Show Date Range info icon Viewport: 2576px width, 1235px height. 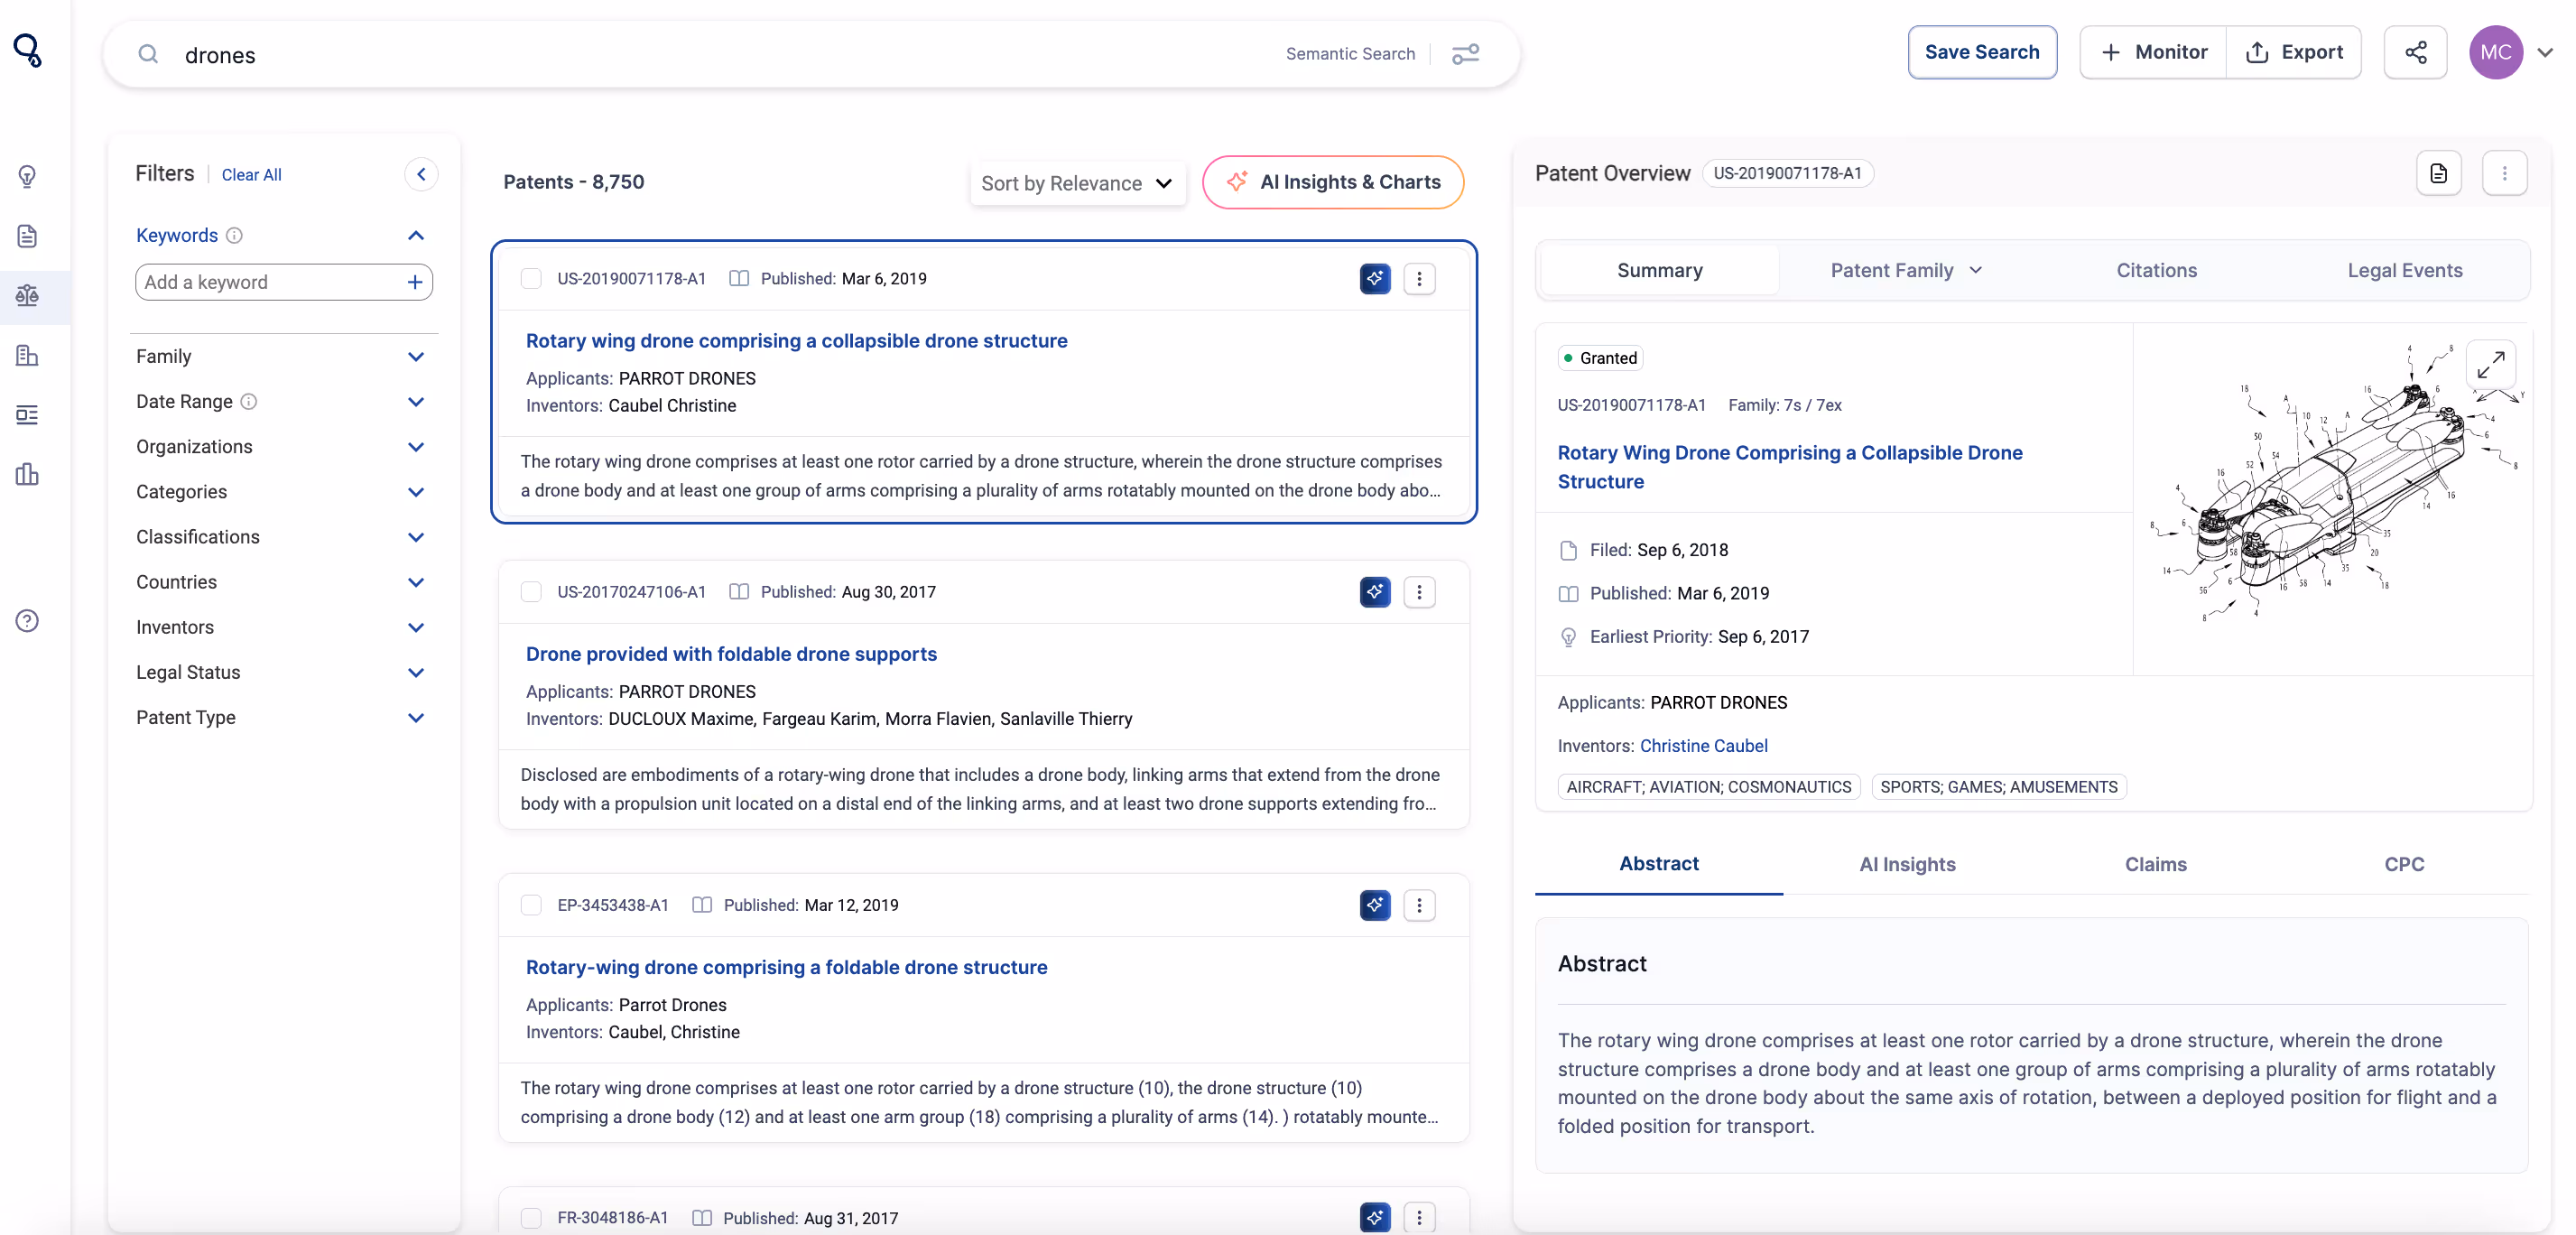[x=249, y=401]
